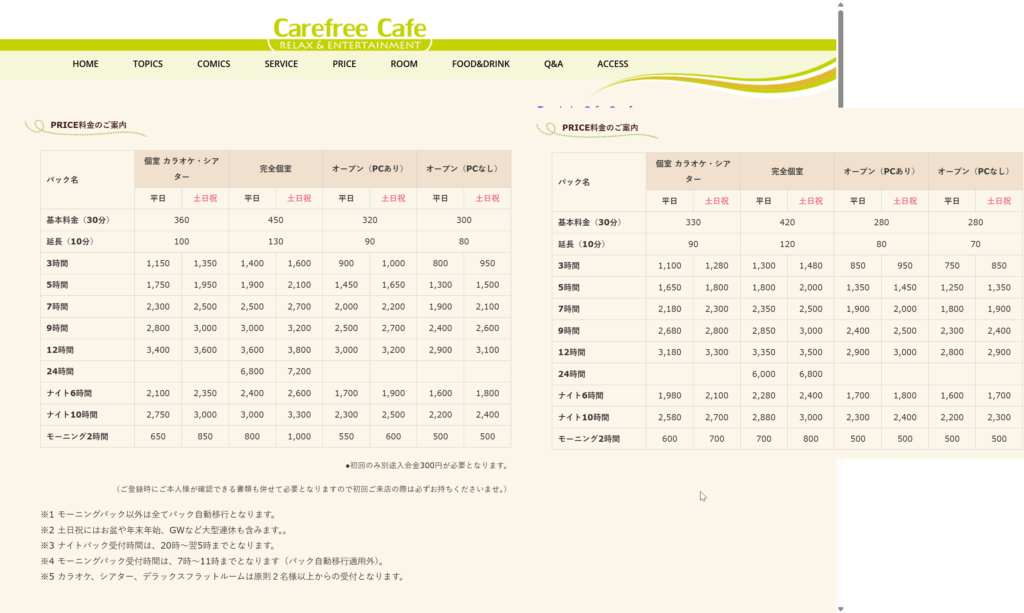Navigate to the ROOM page
This screenshot has width=1024, height=613.
pyautogui.click(x=404, y=64)
